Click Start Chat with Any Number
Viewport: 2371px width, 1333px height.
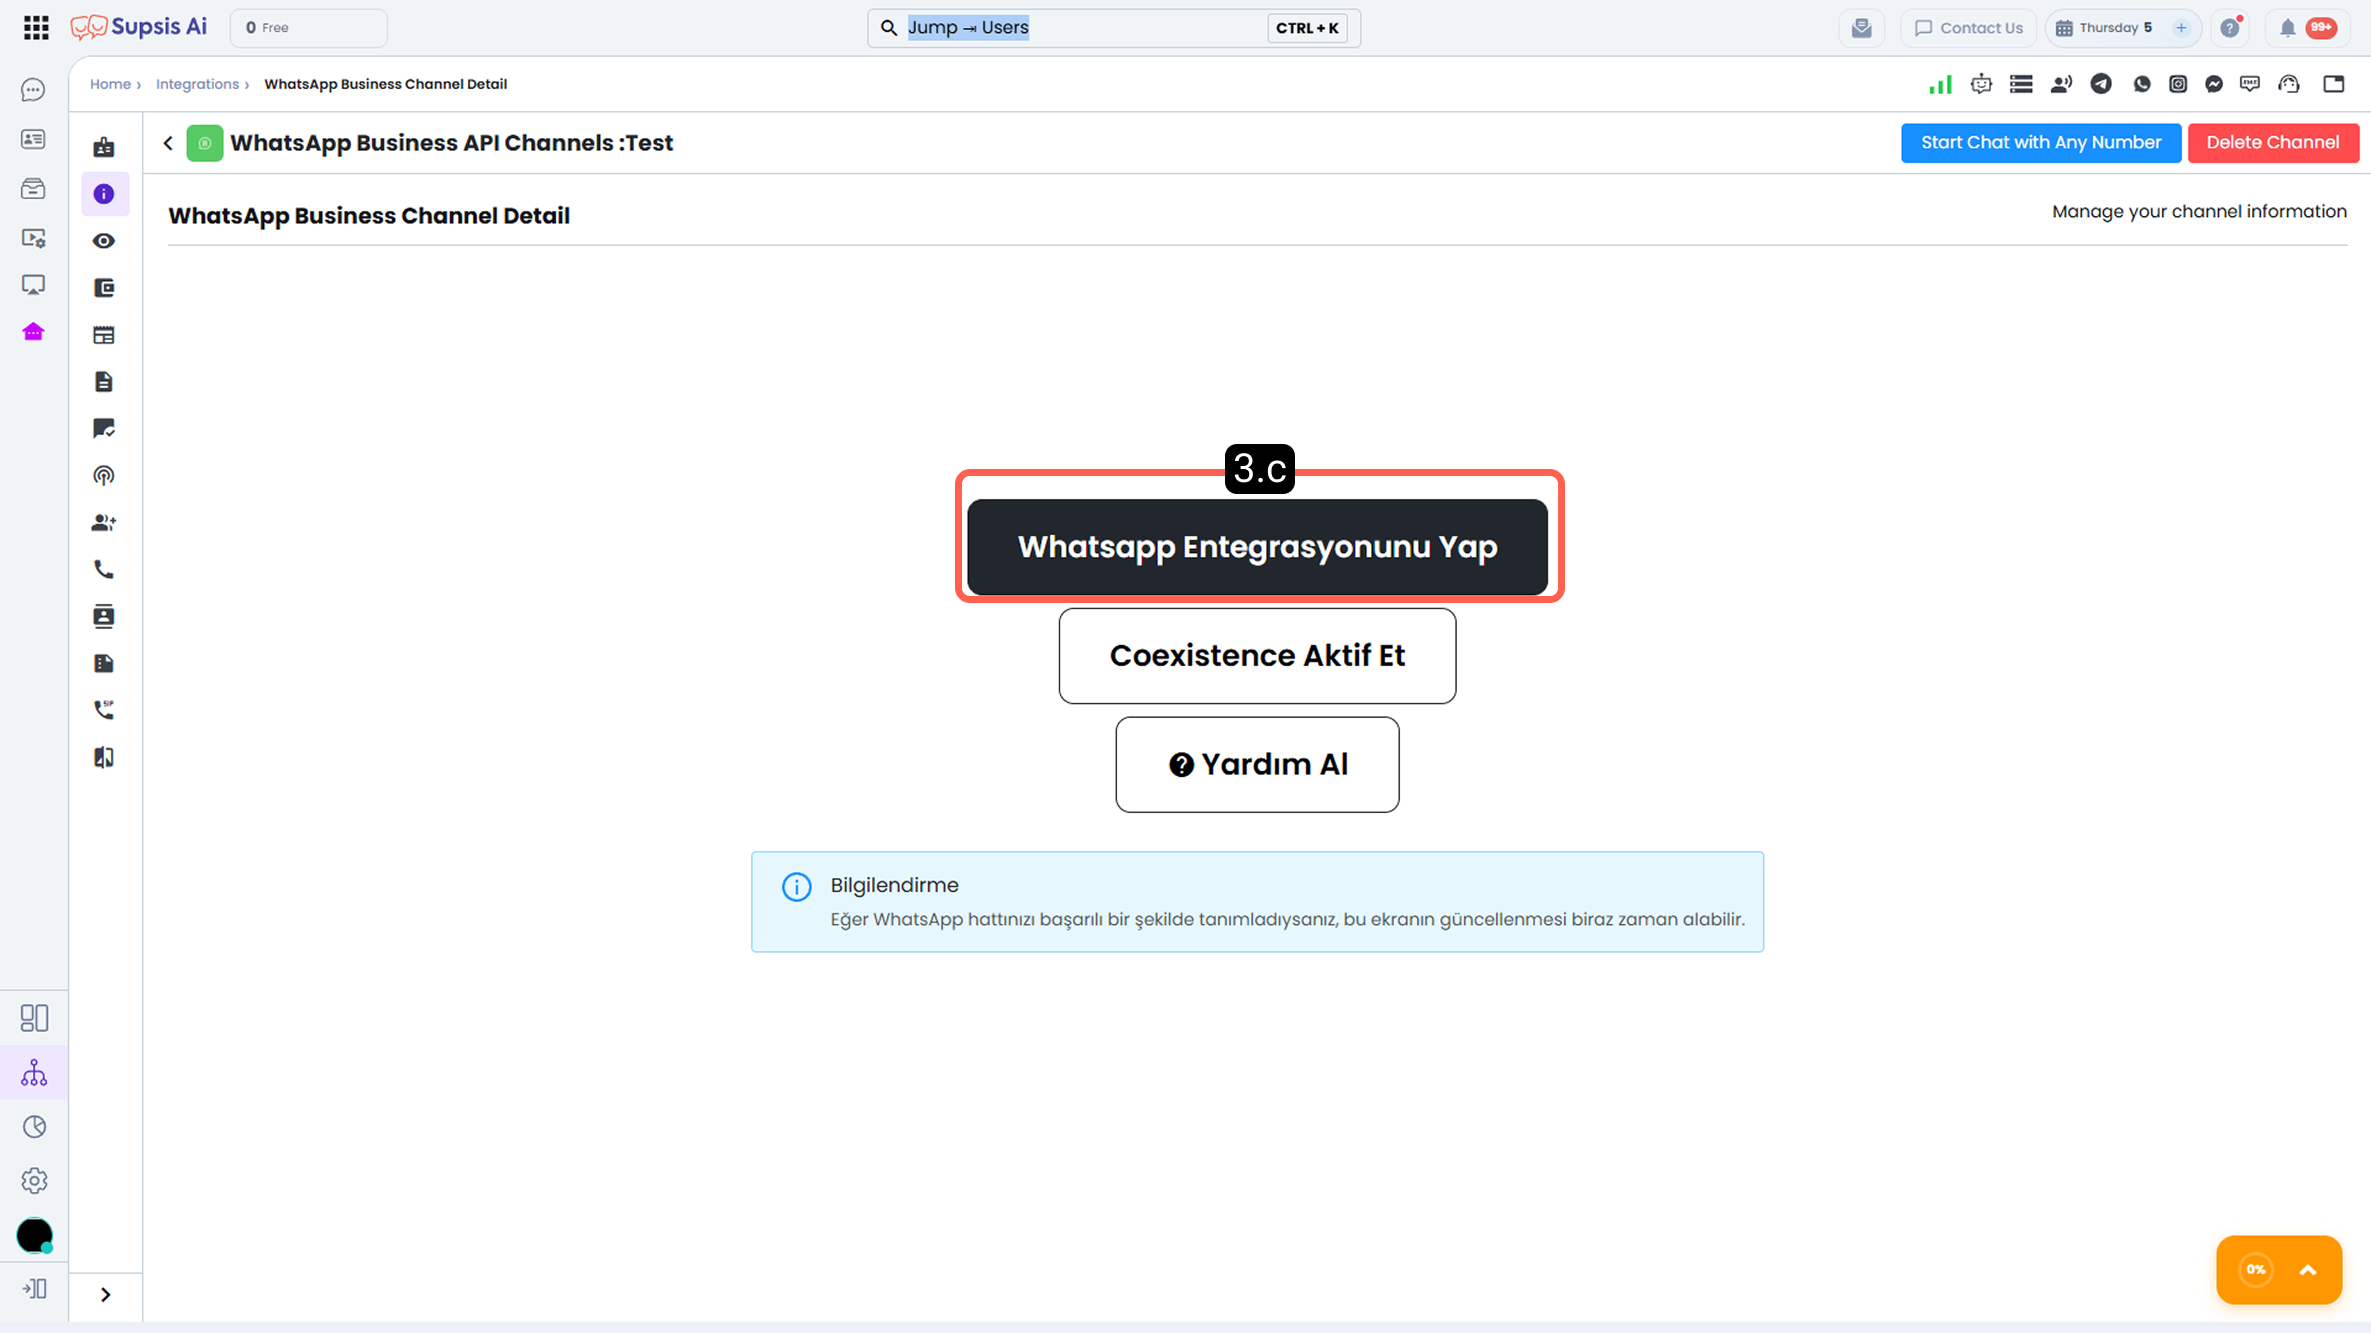(x=2041, y=143)
